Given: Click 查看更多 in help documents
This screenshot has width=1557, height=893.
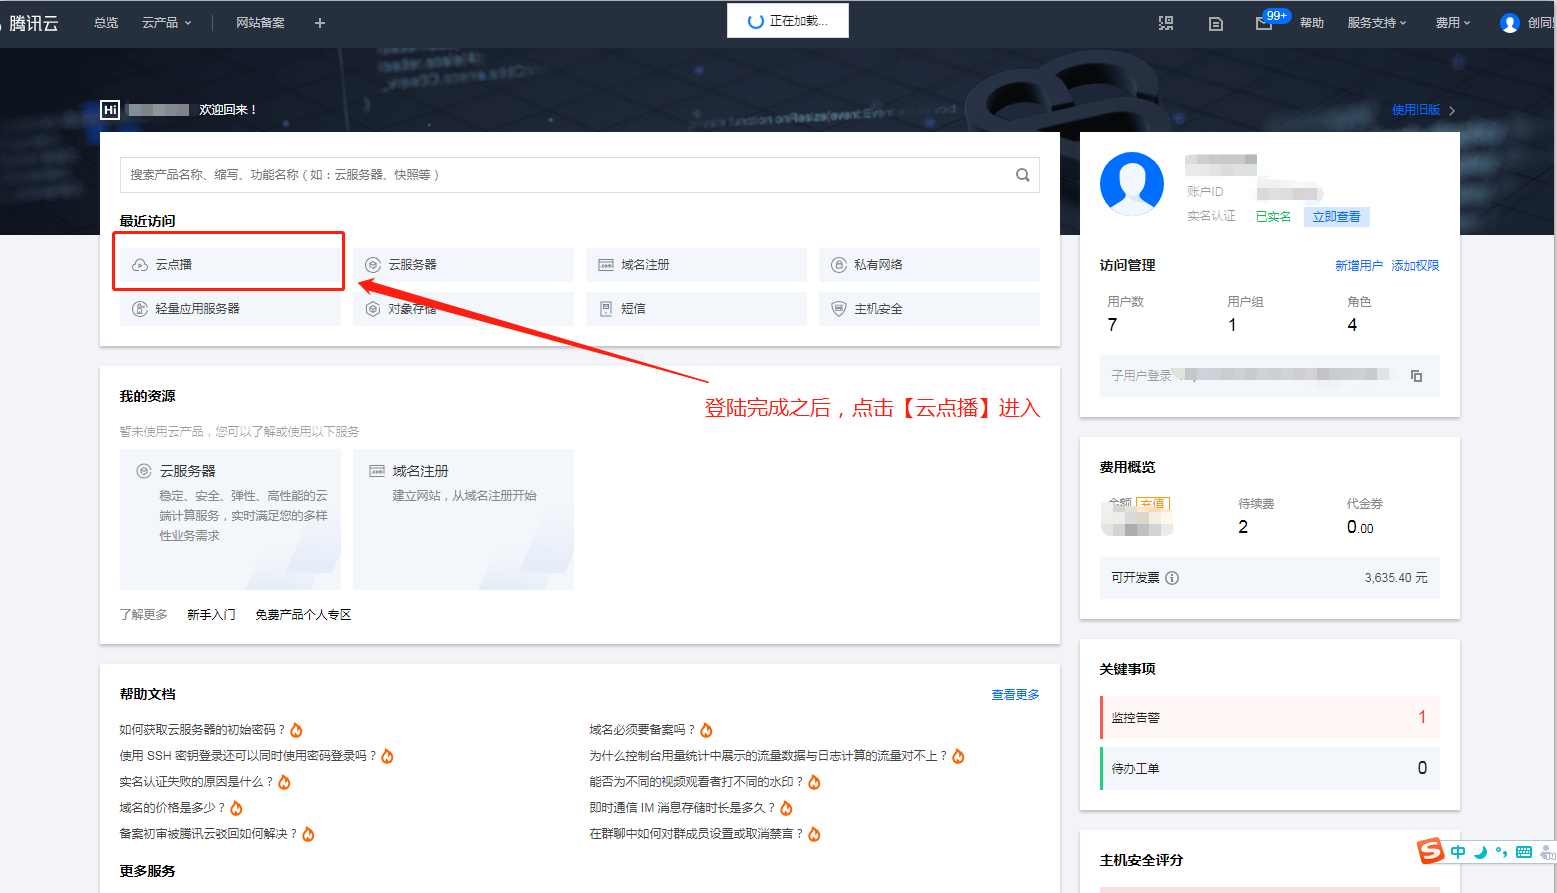Looking at the screenshot, I should coord(1015,695).
